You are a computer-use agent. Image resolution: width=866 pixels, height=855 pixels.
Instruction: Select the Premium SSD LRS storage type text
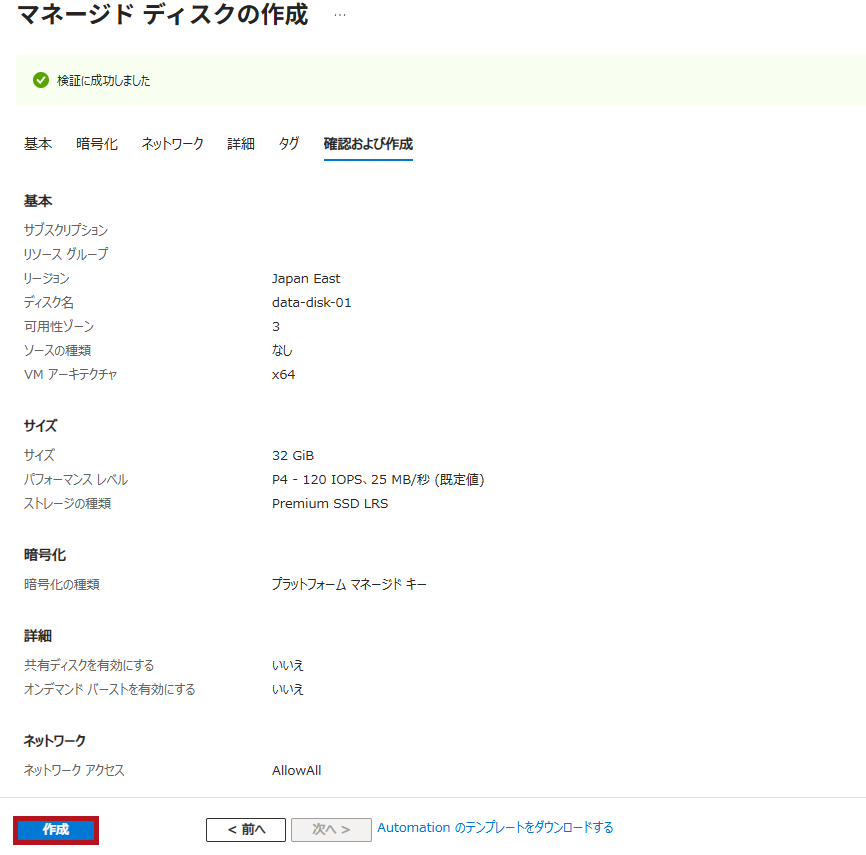[x=330, y=504]
